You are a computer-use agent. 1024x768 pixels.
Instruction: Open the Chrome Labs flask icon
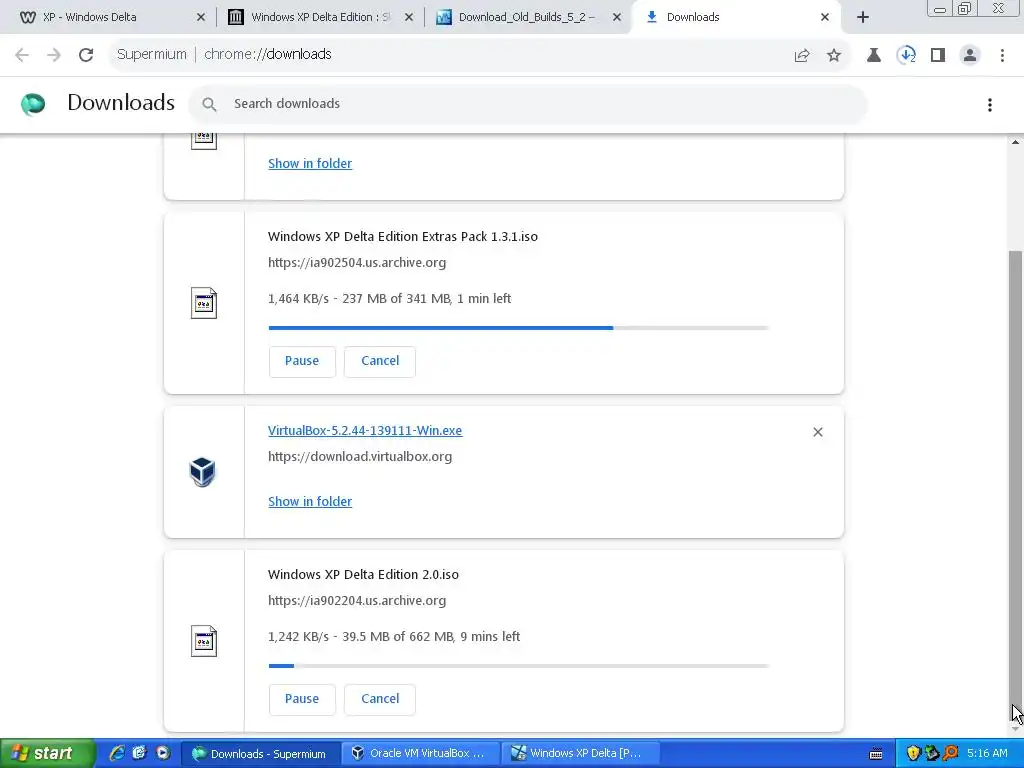874,56
